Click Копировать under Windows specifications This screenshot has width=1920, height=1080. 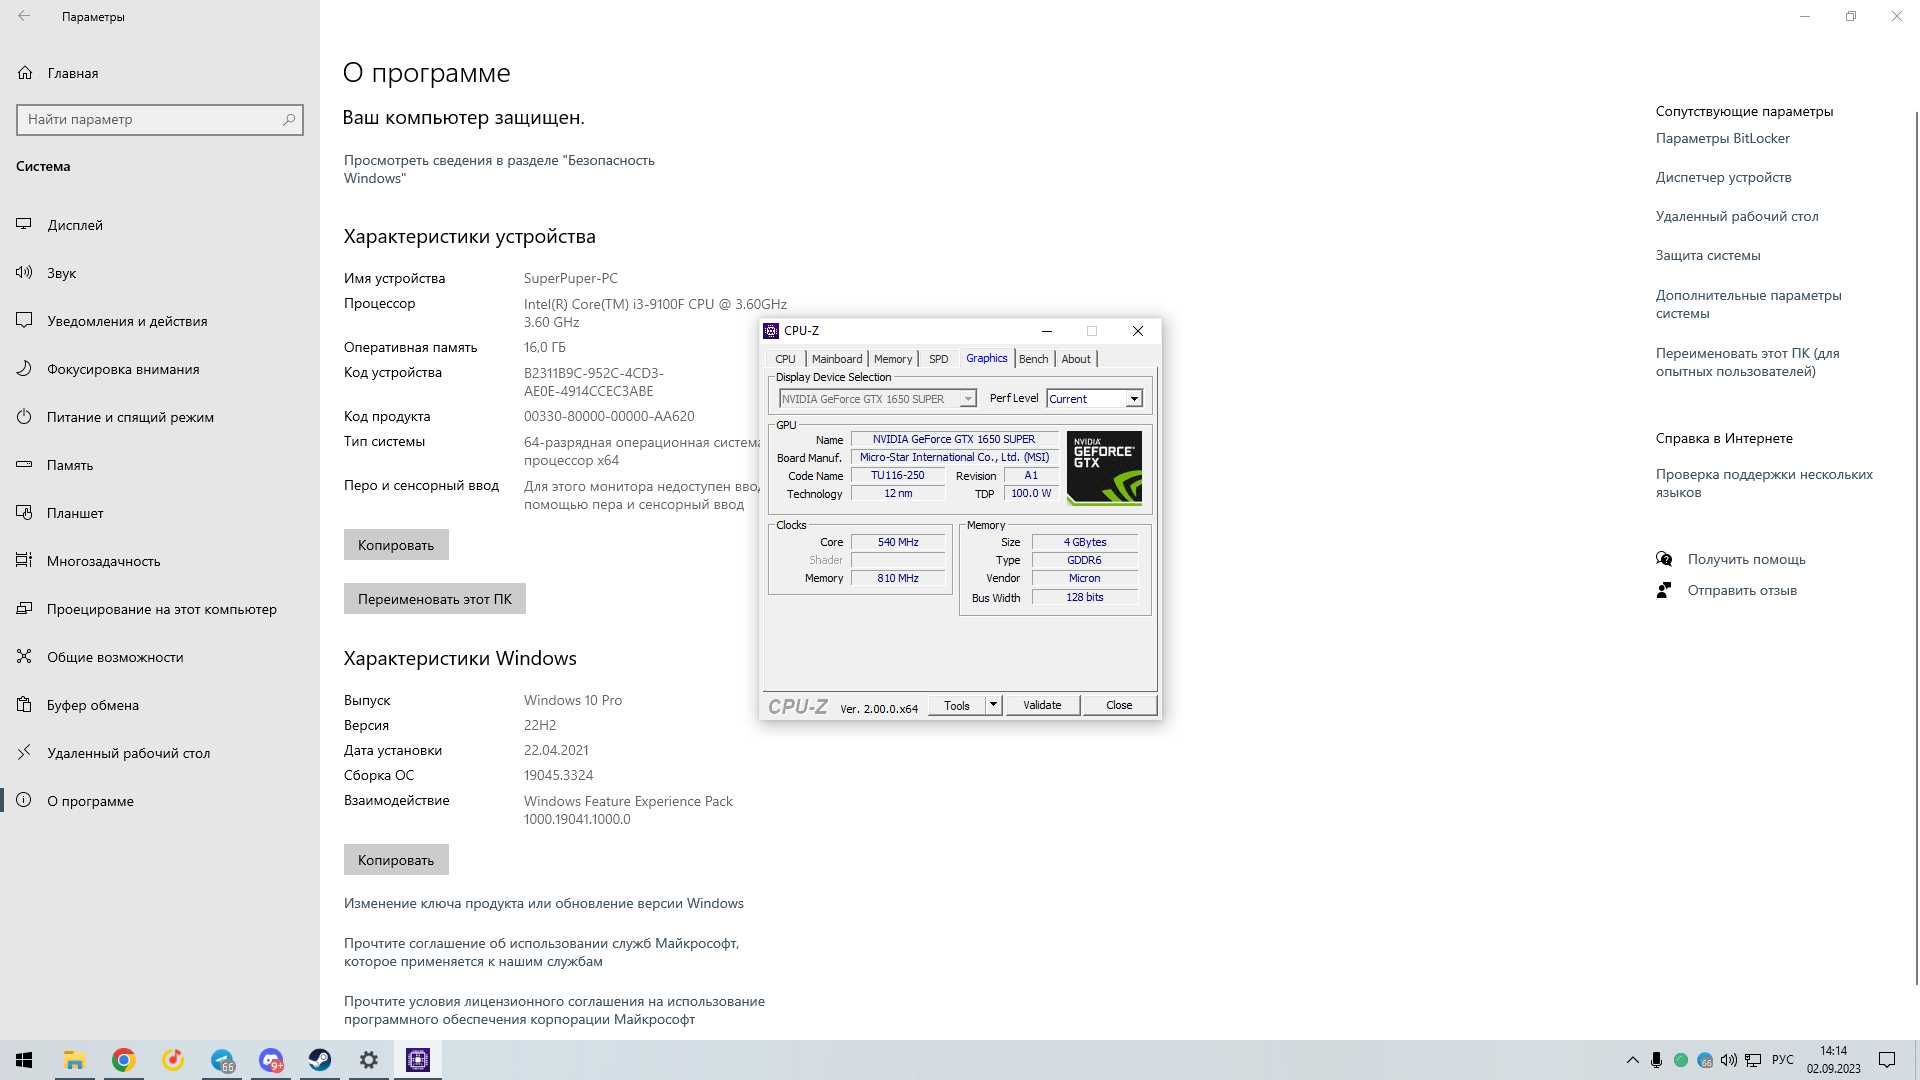click(396, 860)
